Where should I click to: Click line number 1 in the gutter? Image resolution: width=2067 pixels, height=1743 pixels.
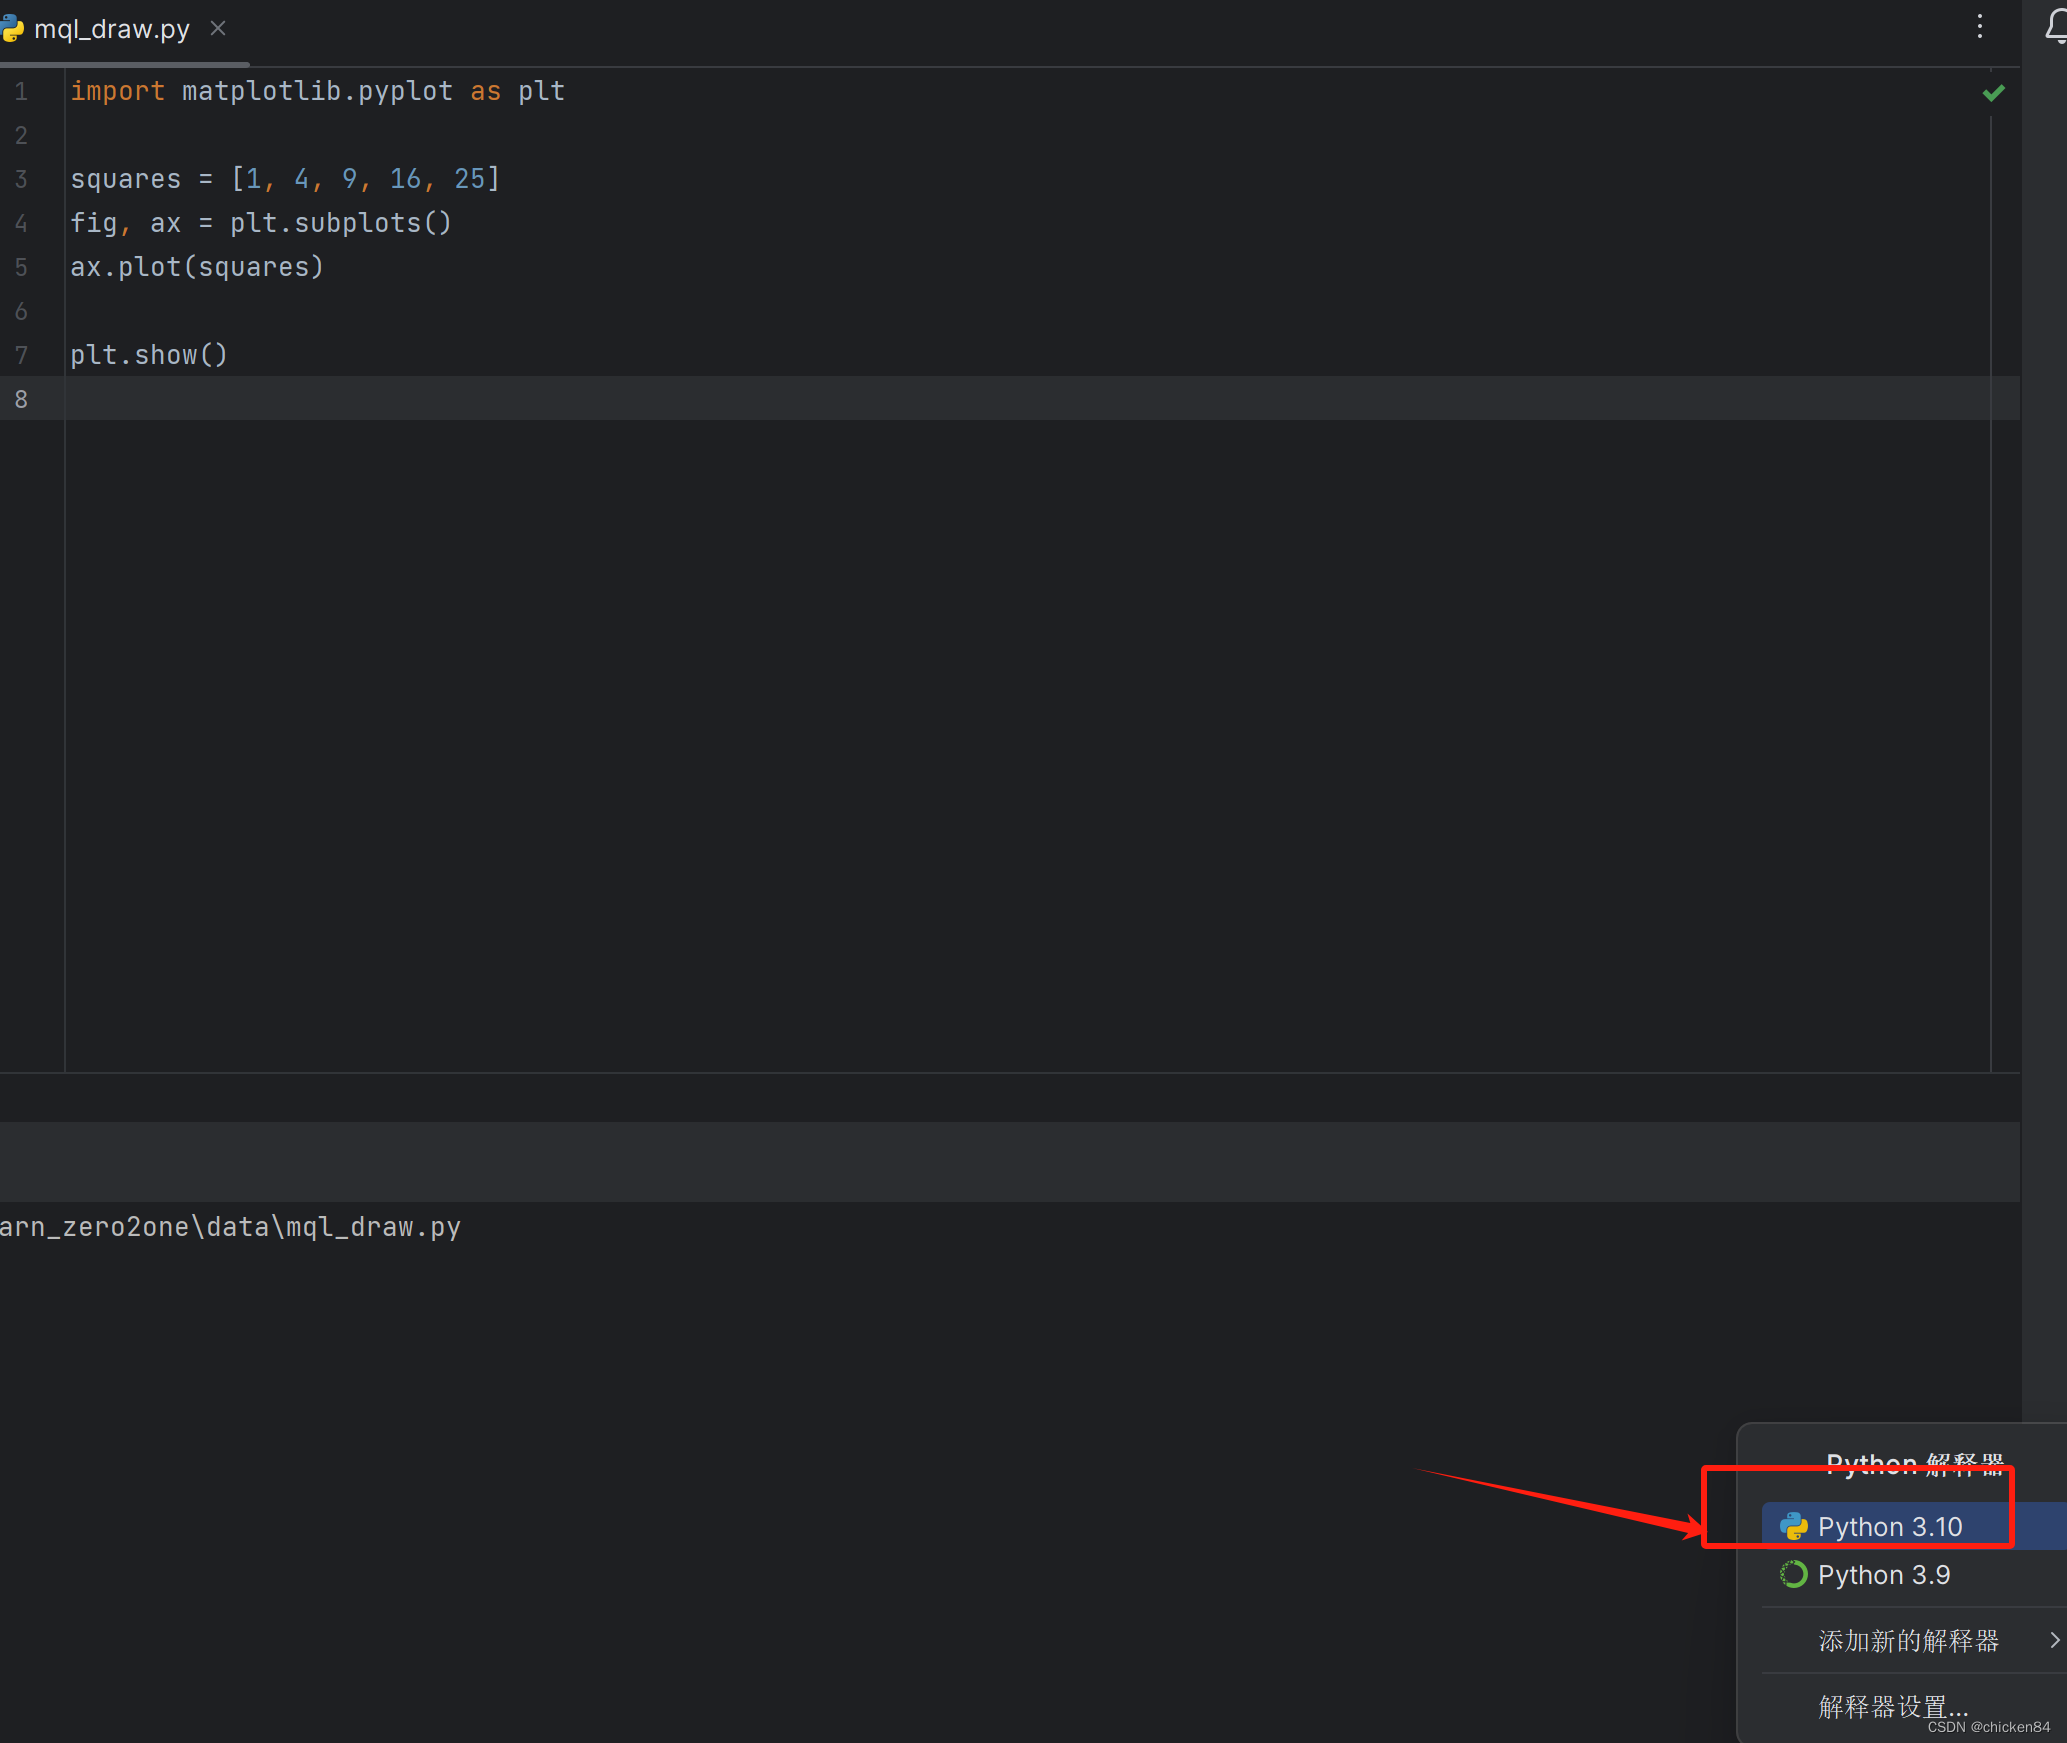pos(21,91)
